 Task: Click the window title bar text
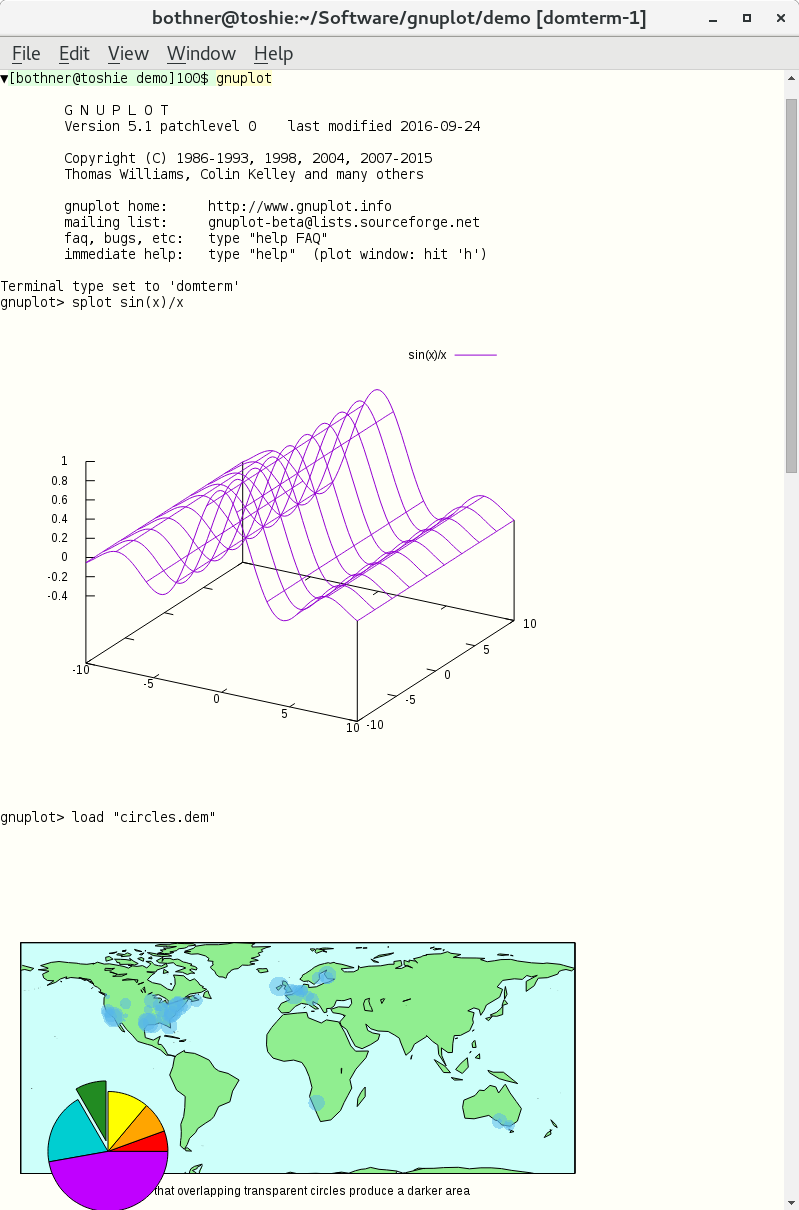399,18
